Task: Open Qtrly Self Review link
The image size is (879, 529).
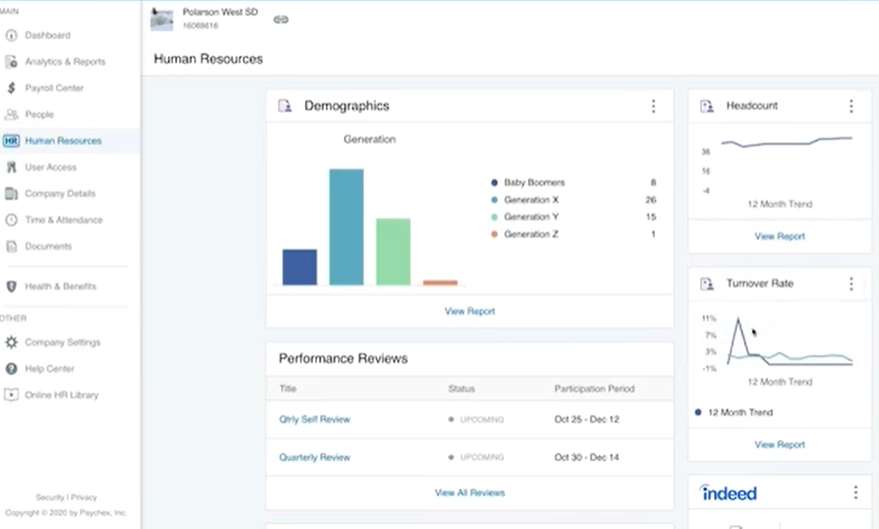Action: pos(314,419)
